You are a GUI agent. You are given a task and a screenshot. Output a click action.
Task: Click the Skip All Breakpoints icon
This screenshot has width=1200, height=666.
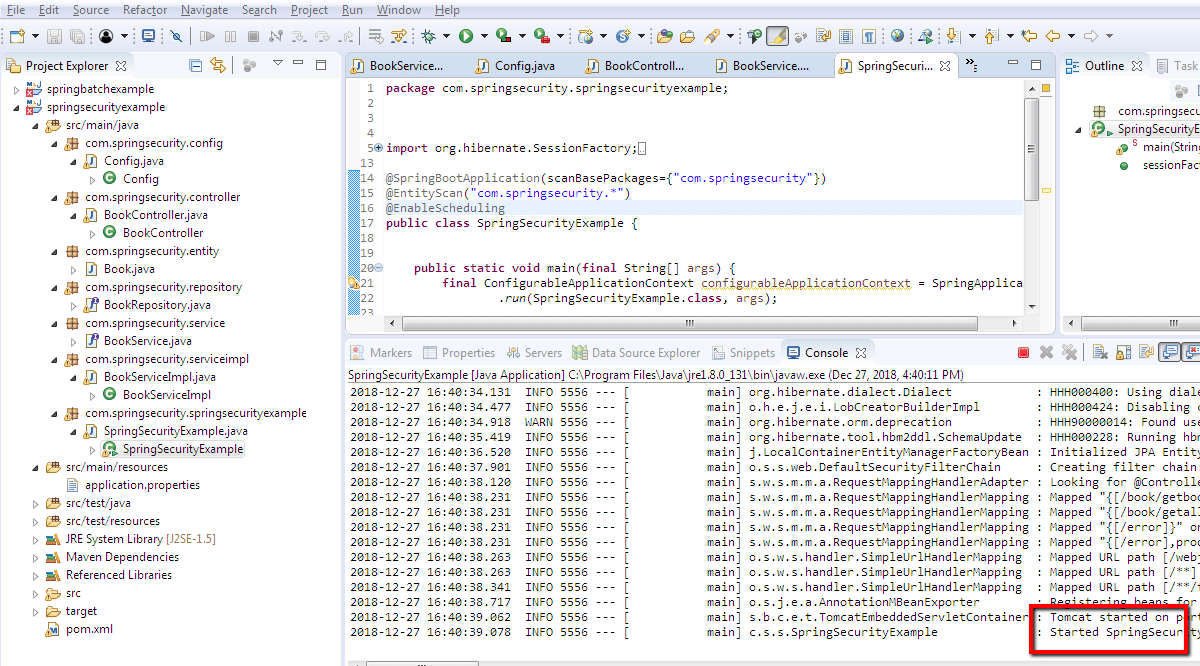[x=176, y=37]
